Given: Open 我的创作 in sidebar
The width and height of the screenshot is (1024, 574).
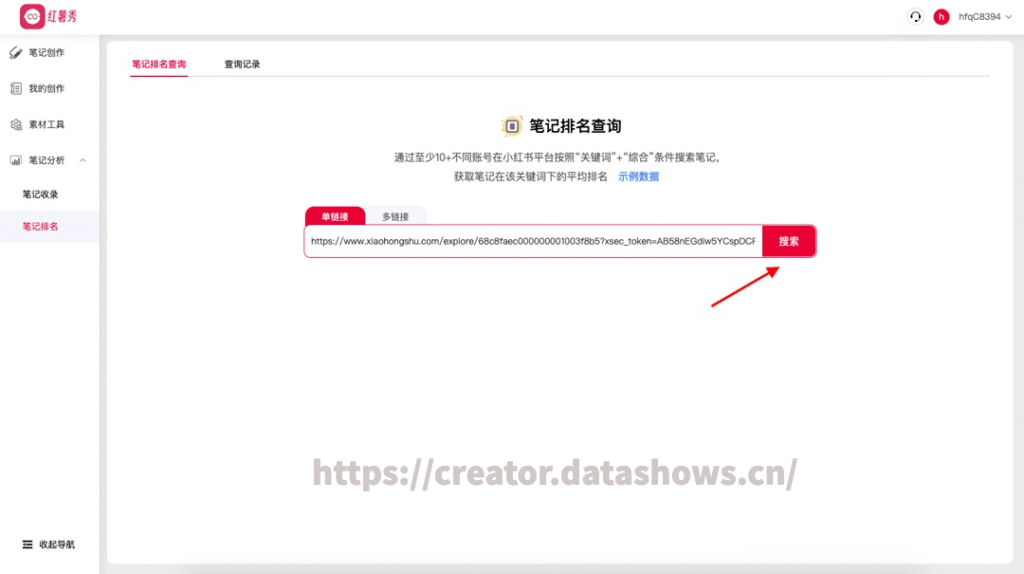Looking at the screenshot, I should pos(46,88).
